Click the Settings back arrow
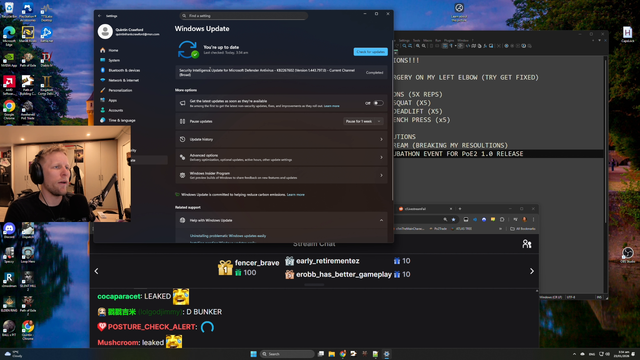Screen dimensions: 640x360 [x=100, y=16]
